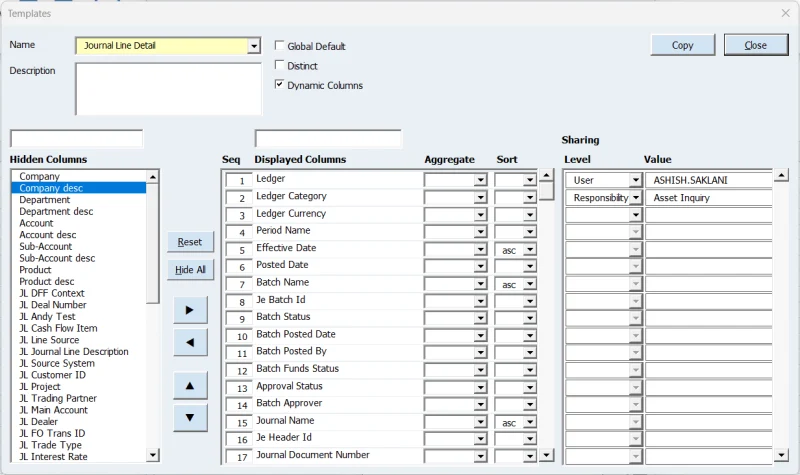Select JL Andy Test hidden column
This screenshot has height=475, width=800.
[79, 316]
